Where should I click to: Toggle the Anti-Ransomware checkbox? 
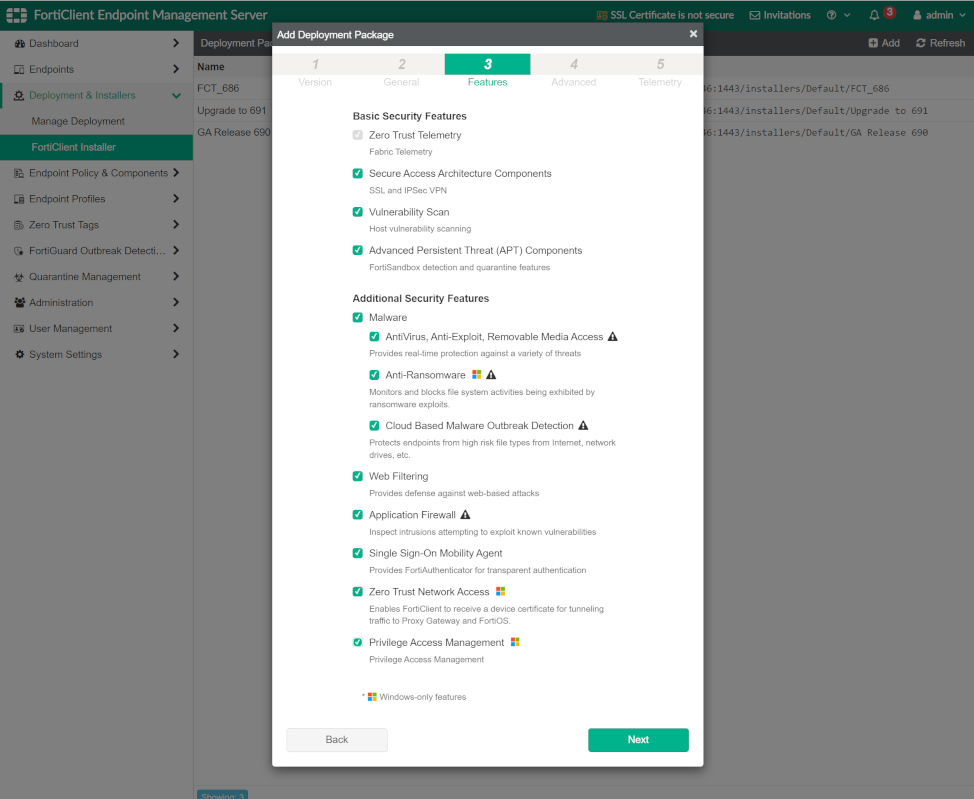point(374,376)
